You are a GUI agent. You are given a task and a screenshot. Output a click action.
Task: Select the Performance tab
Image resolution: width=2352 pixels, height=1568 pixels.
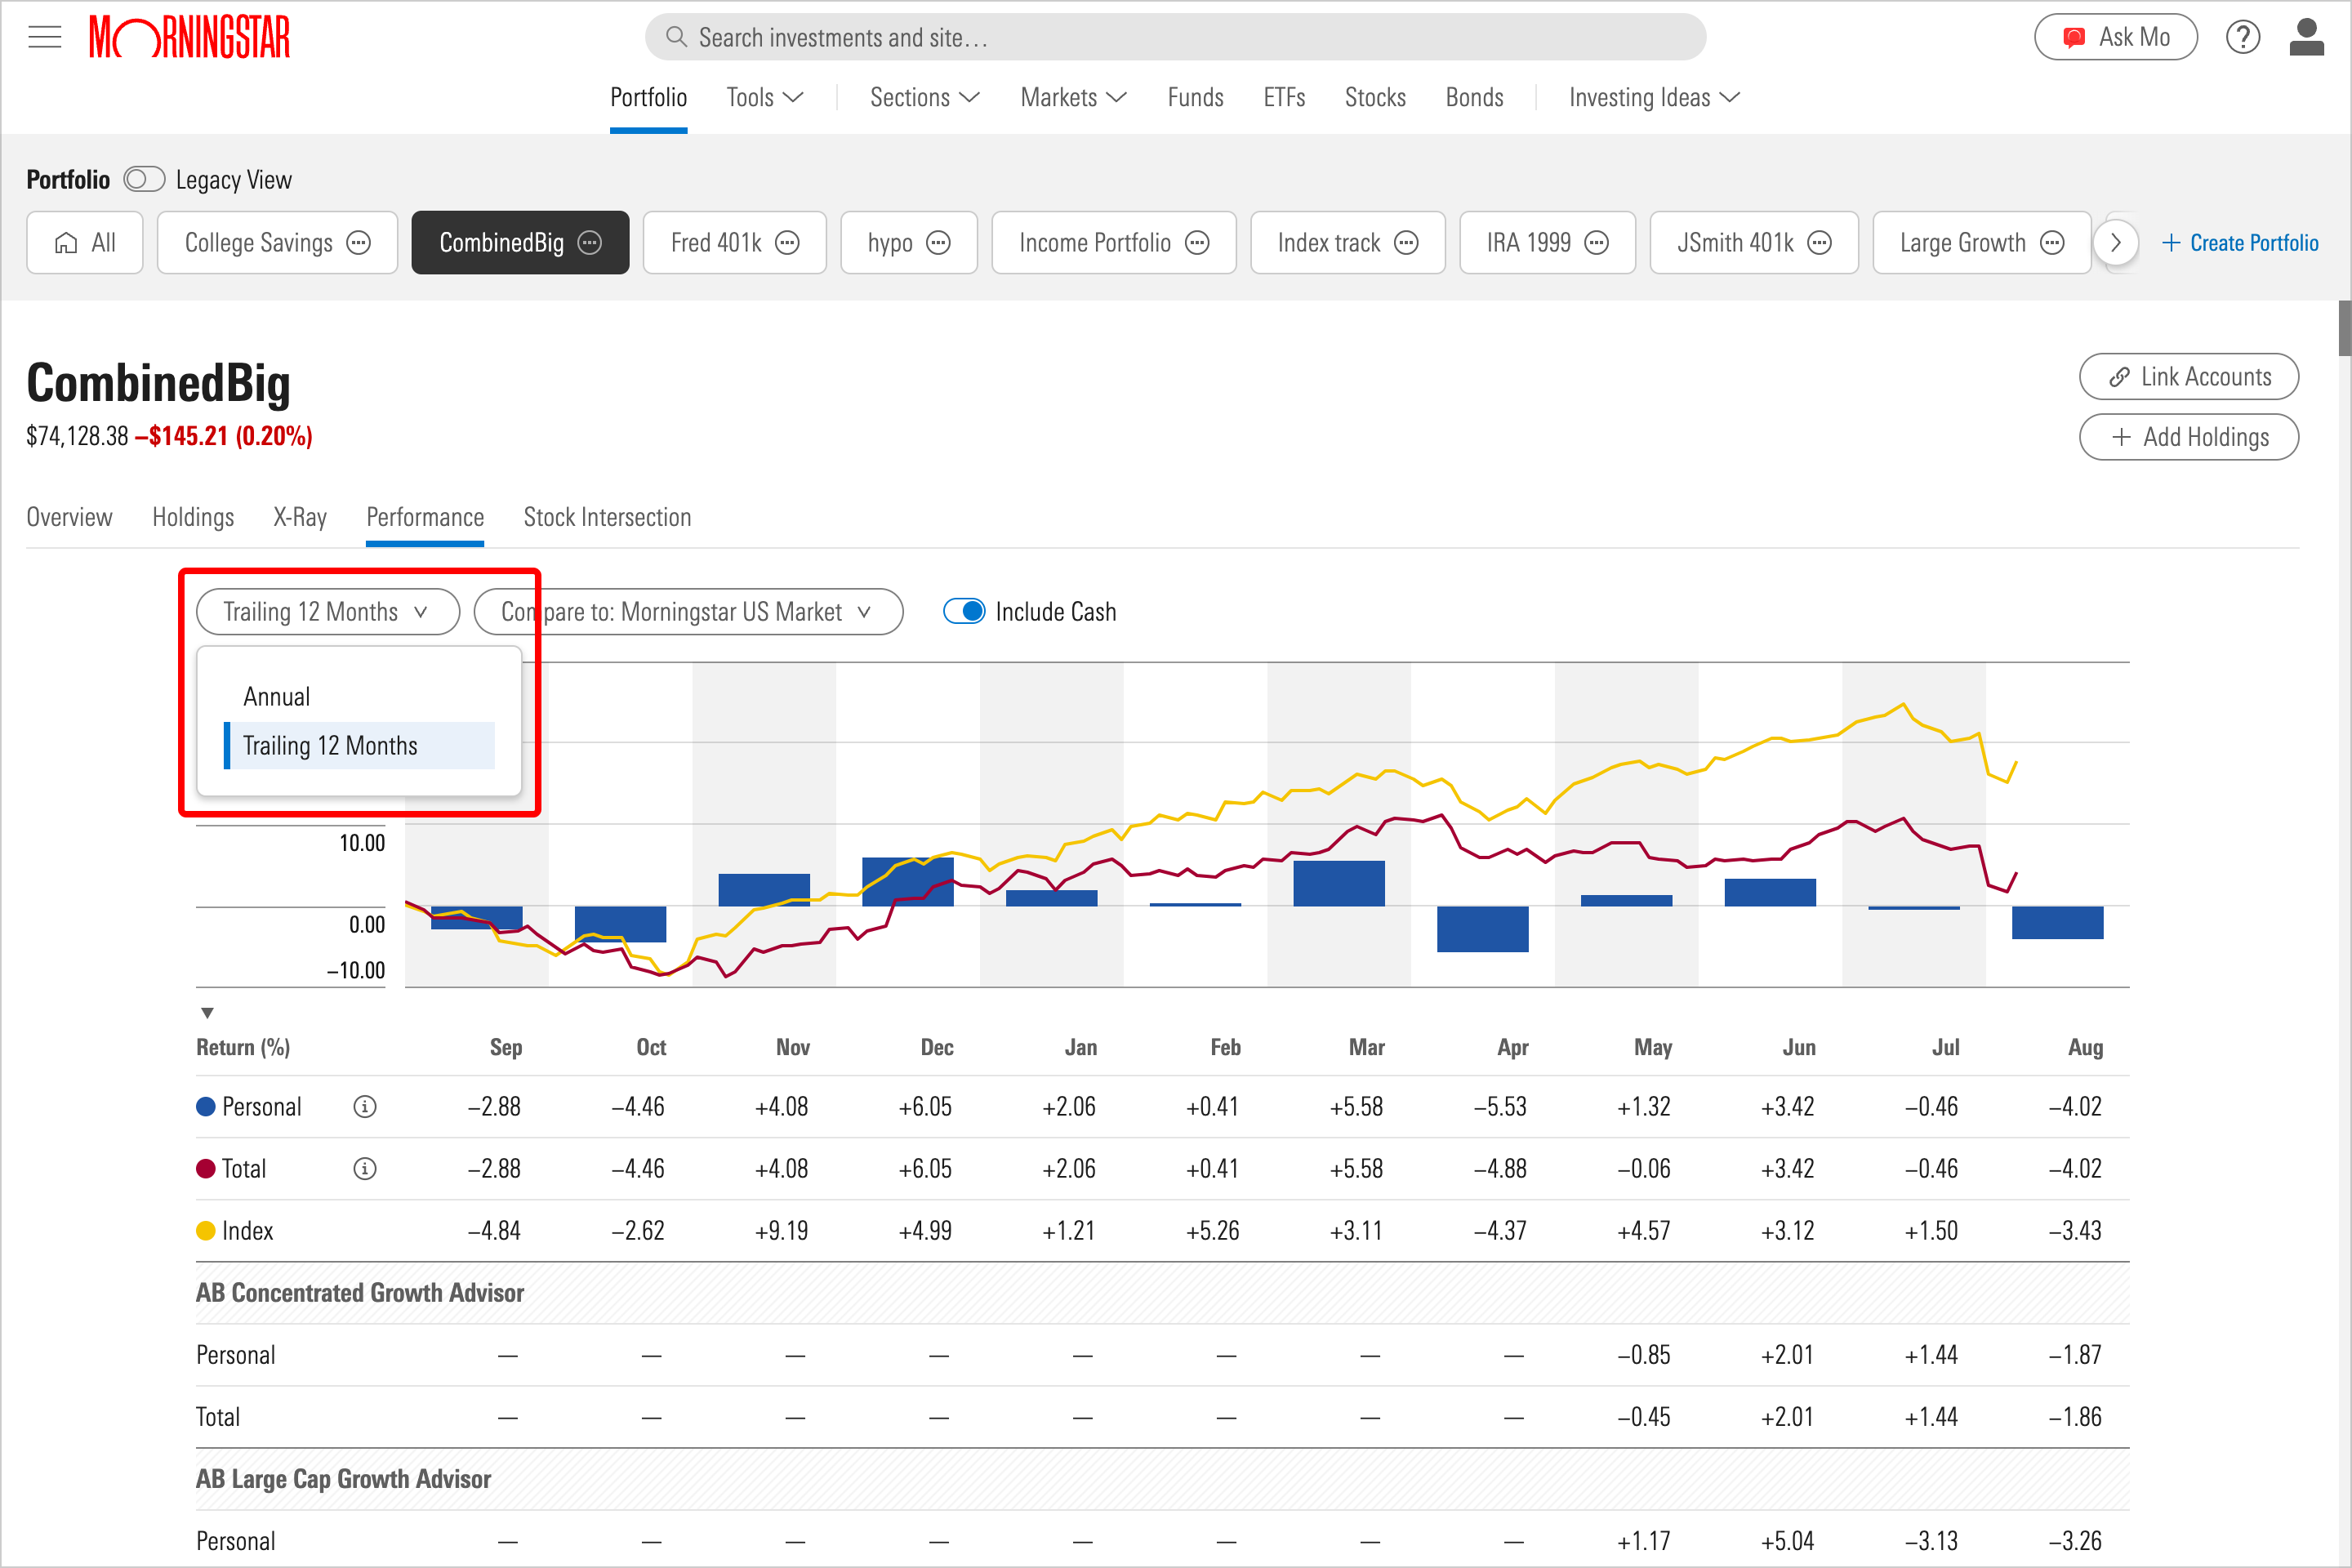[x=425, y=517]
